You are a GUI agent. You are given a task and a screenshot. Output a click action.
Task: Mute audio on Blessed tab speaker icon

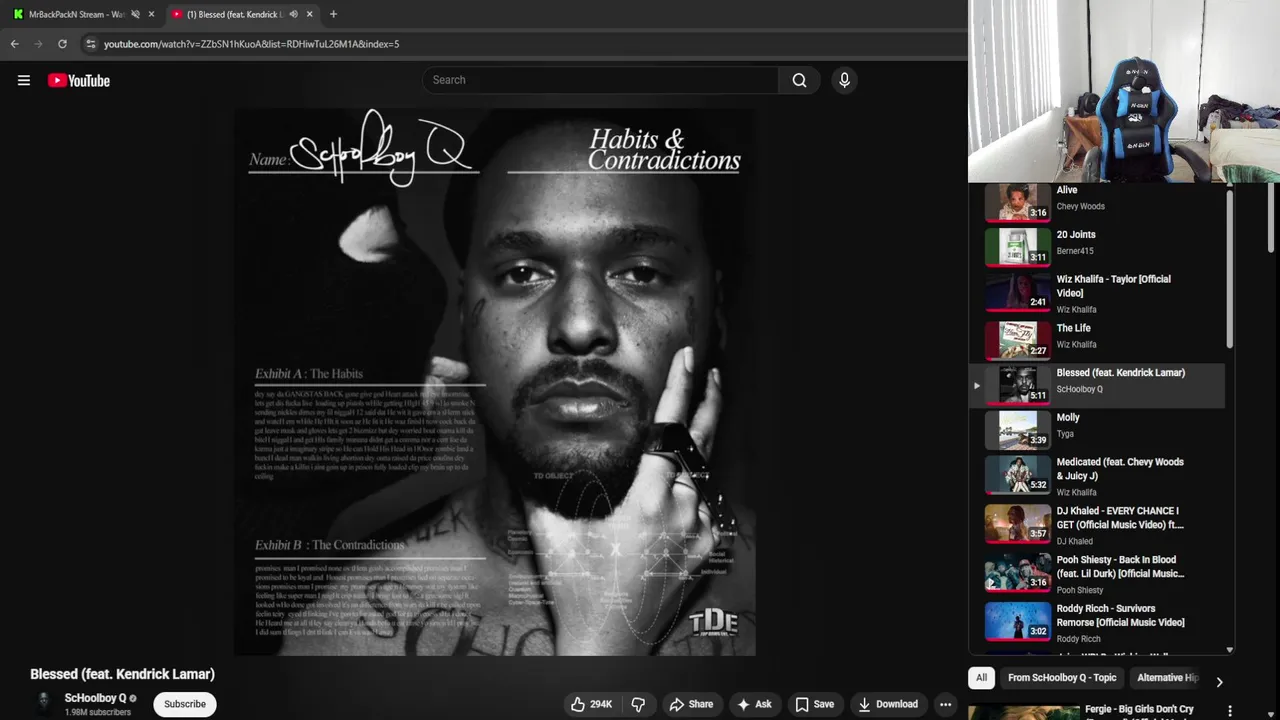click(293, 14)
